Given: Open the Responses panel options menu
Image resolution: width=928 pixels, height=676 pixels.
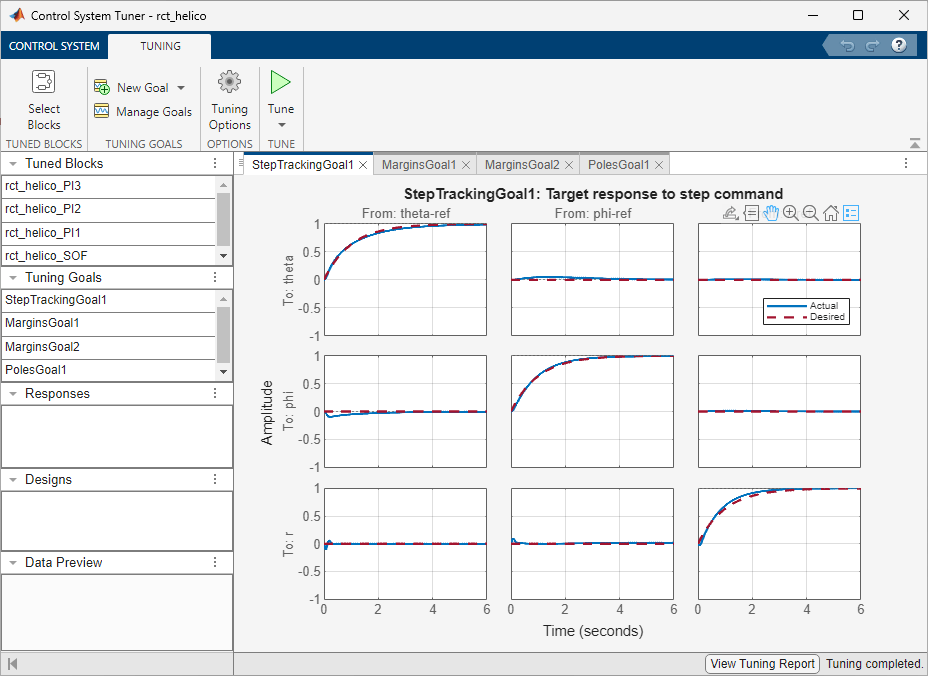Looking at the screenshot, I should pos(215,393).
